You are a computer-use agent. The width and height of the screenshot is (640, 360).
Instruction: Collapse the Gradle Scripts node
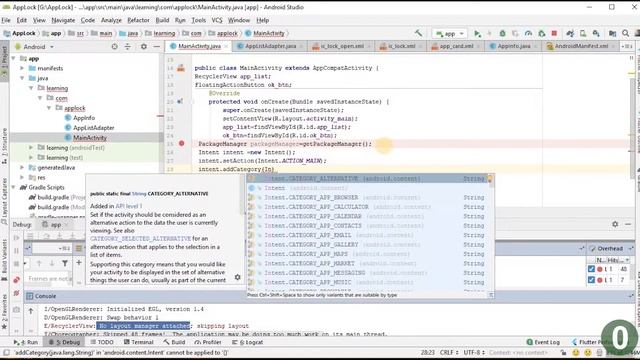coord(13,187)
